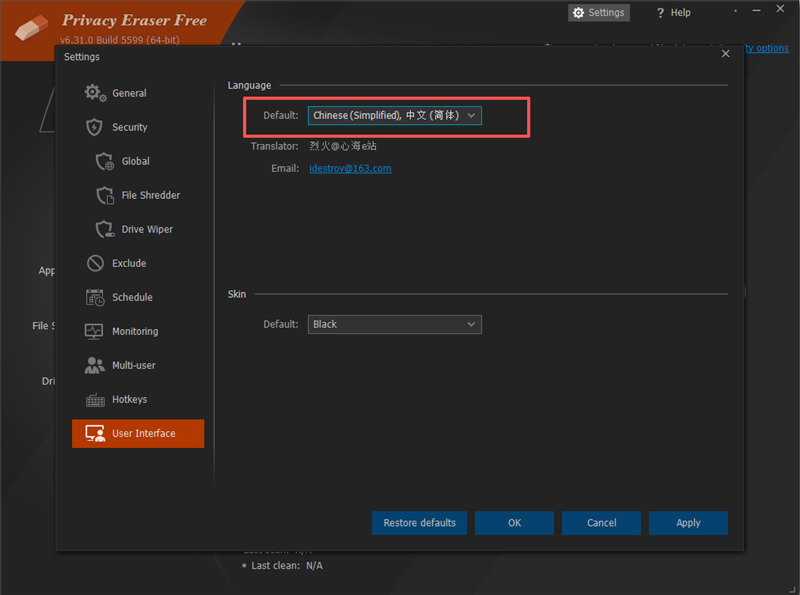Click the User Interface monitor icon
800x595 pixels.
[x=95, y=433]
